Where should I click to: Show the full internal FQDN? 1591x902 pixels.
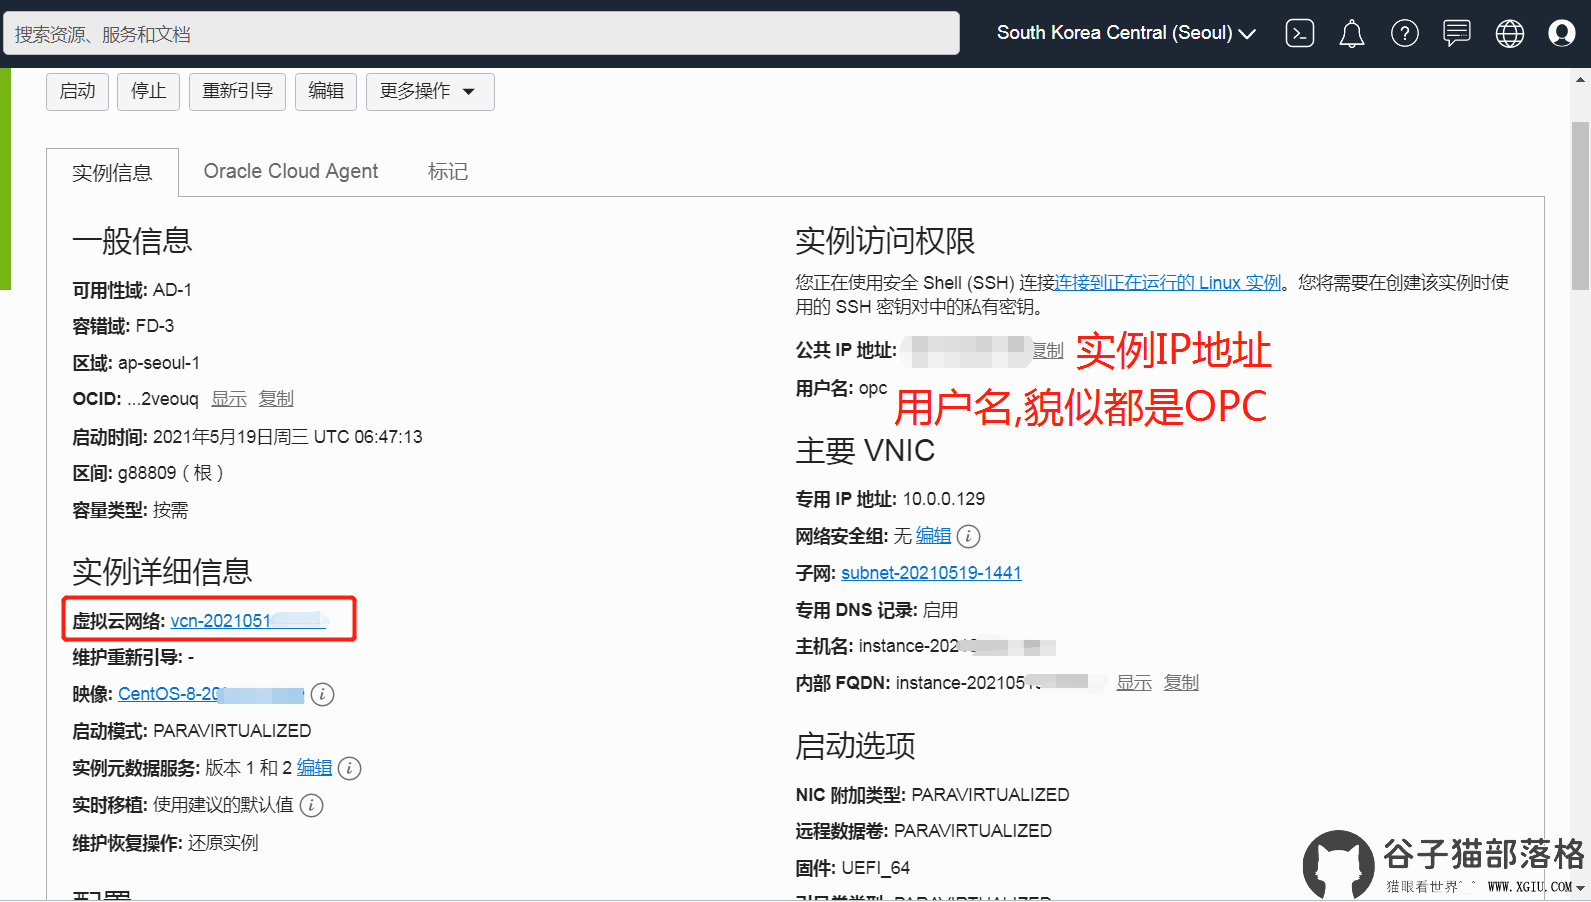1134,683
